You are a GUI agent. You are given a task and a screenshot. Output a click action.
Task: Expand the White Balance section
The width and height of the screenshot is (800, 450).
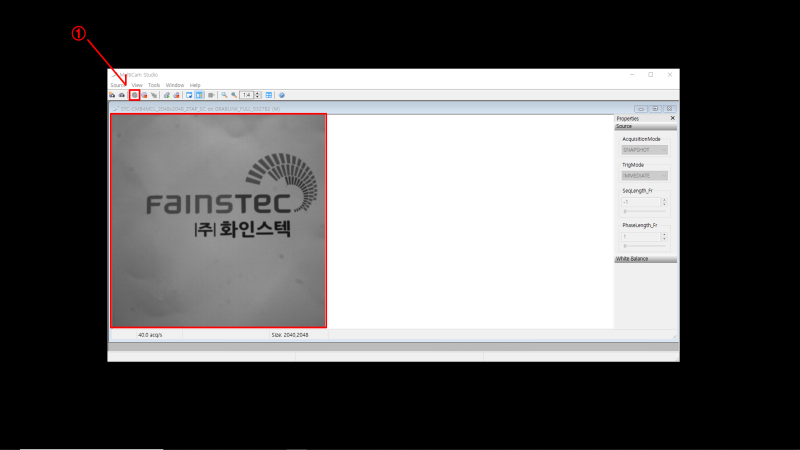(645, 259)
